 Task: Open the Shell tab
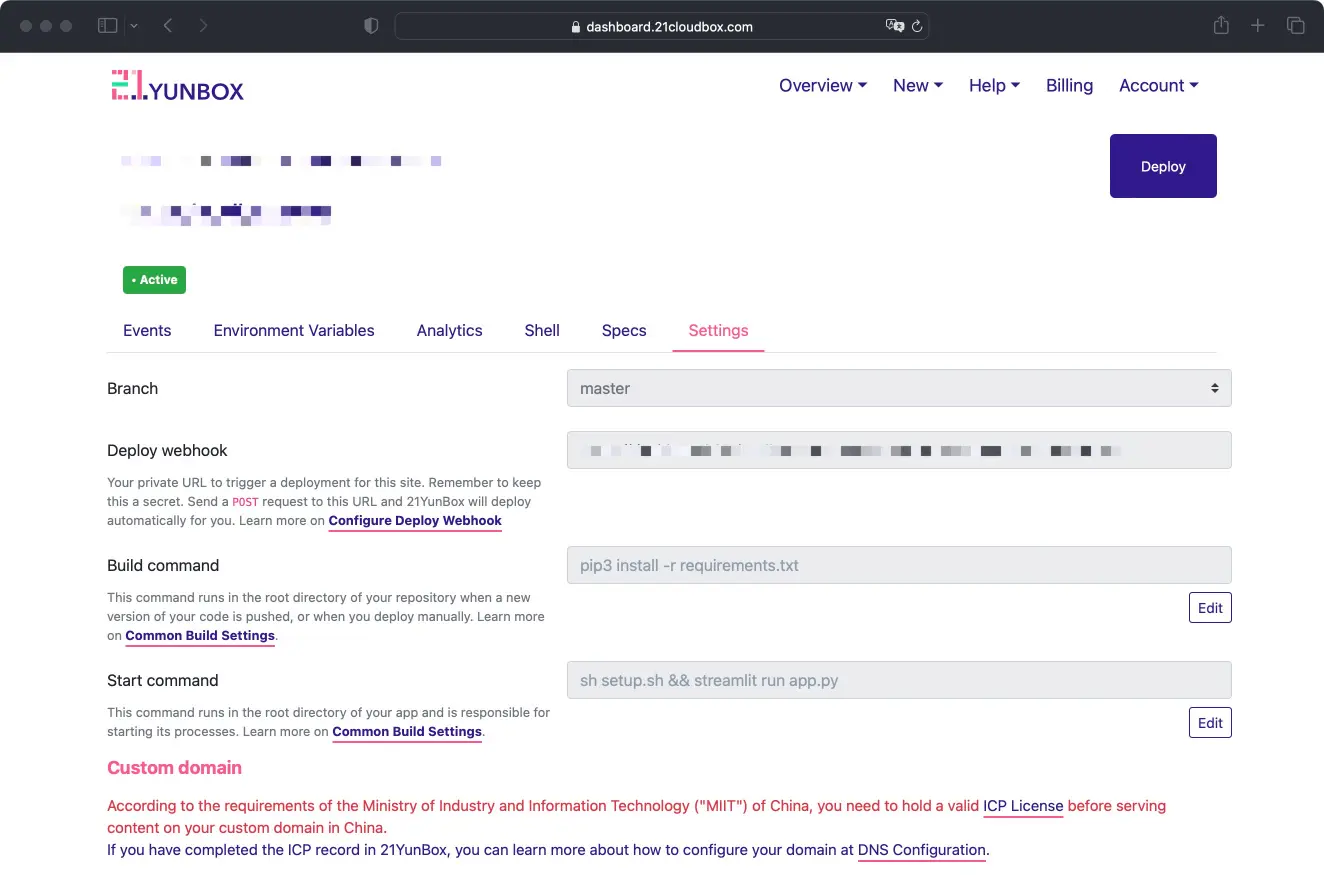coord(542,331)
